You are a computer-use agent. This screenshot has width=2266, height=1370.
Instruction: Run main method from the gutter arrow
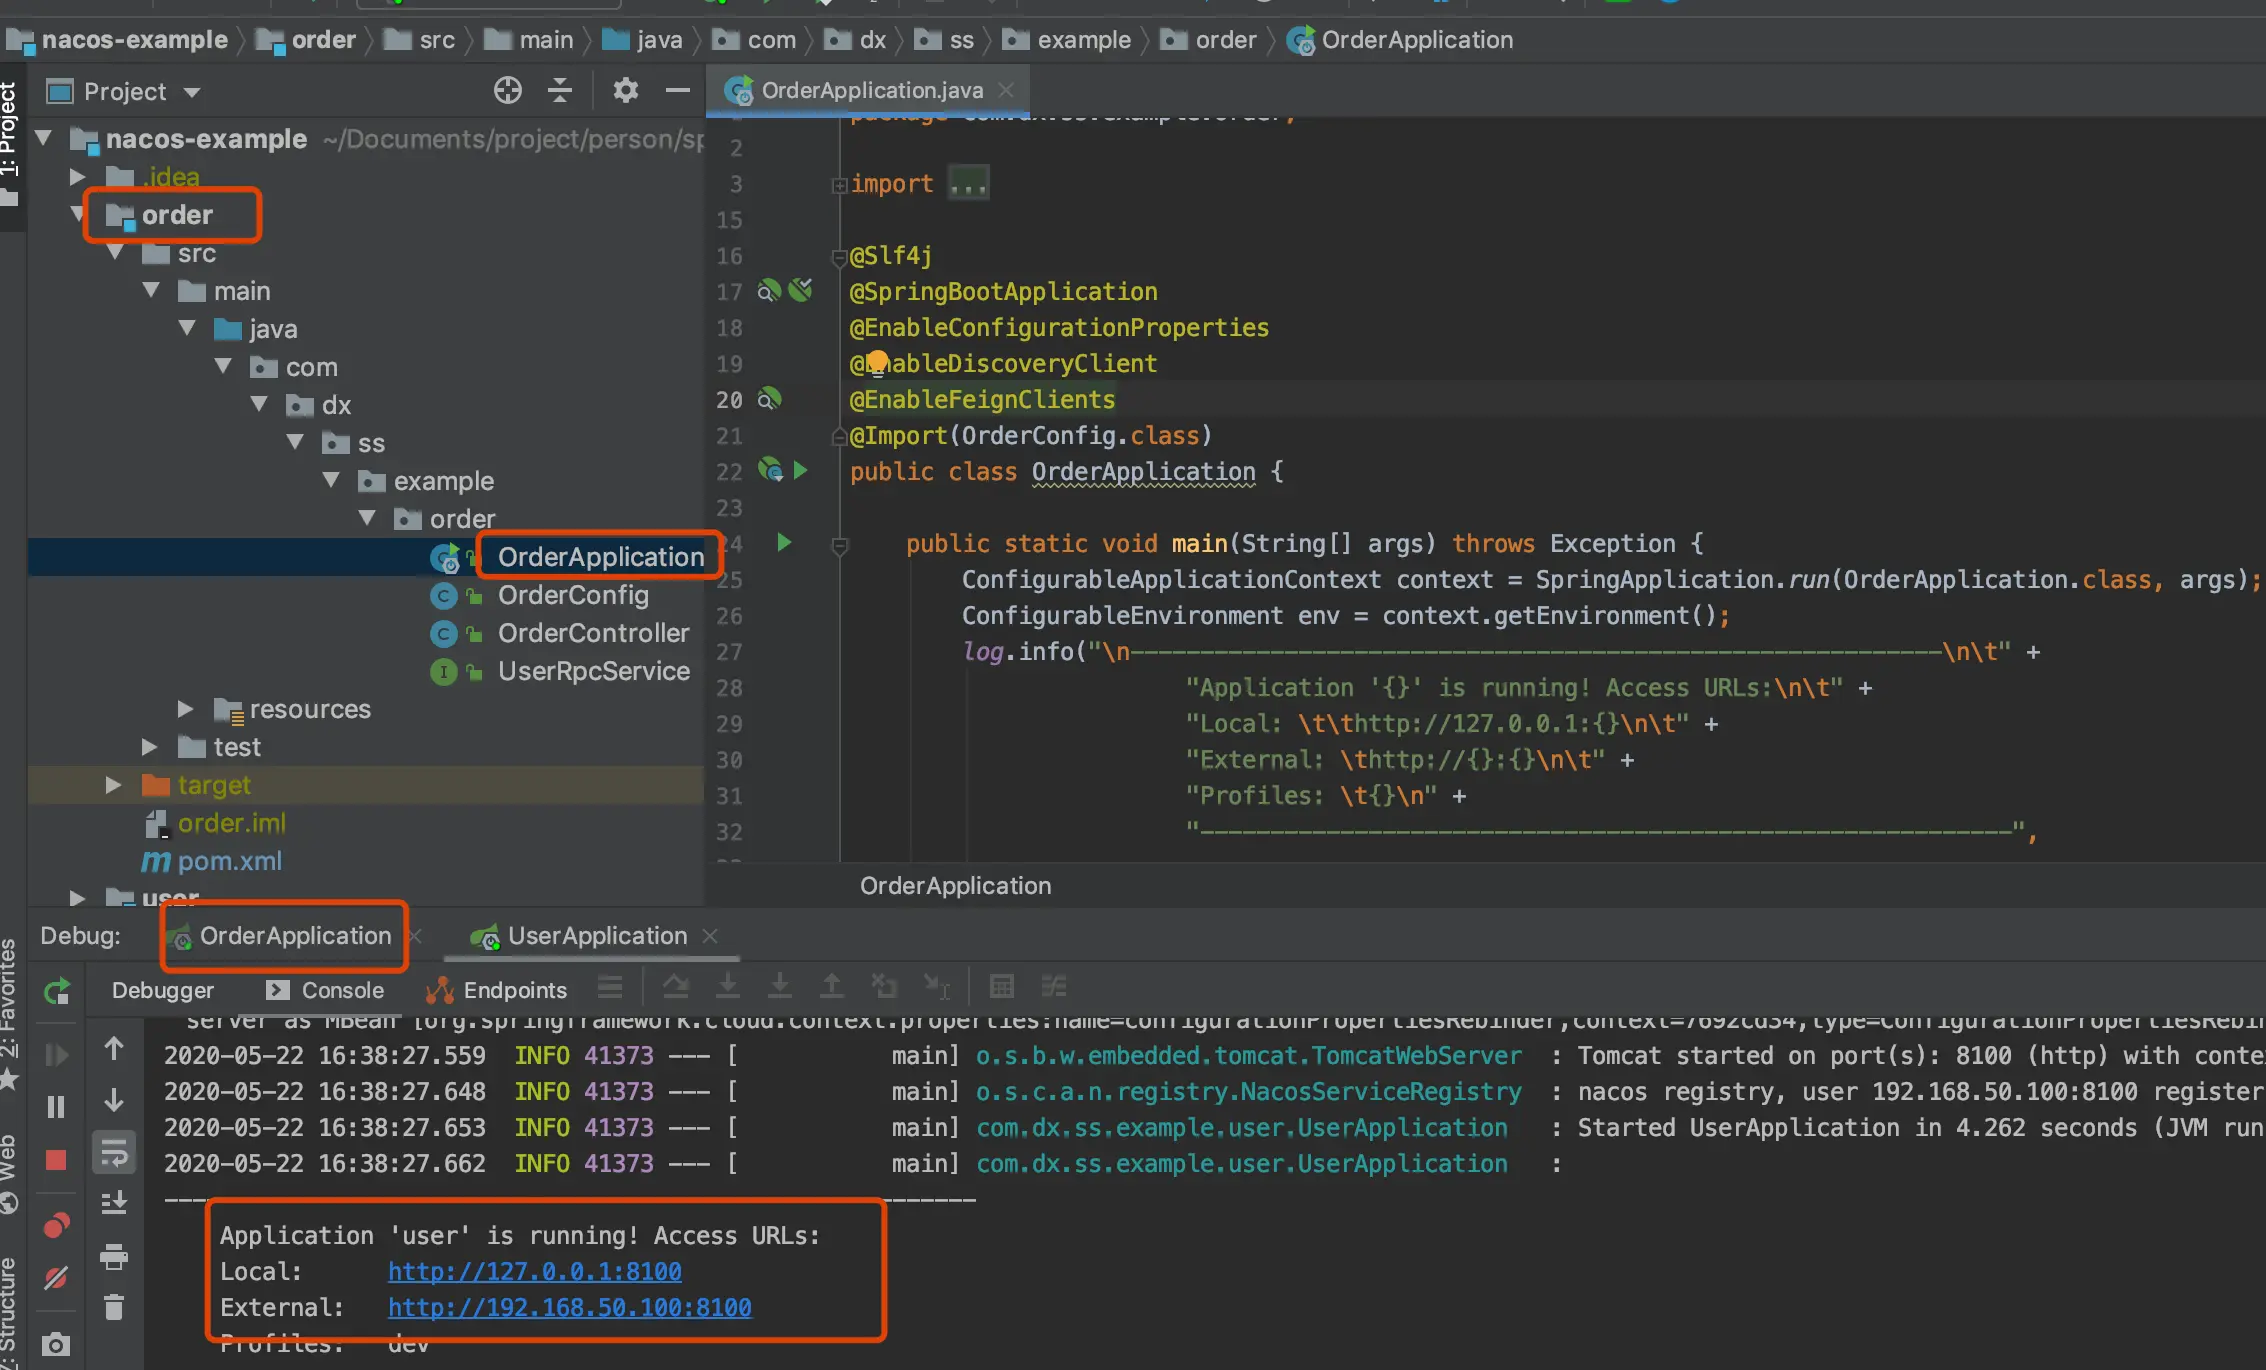pyautogui.click(x=784, y=543)
